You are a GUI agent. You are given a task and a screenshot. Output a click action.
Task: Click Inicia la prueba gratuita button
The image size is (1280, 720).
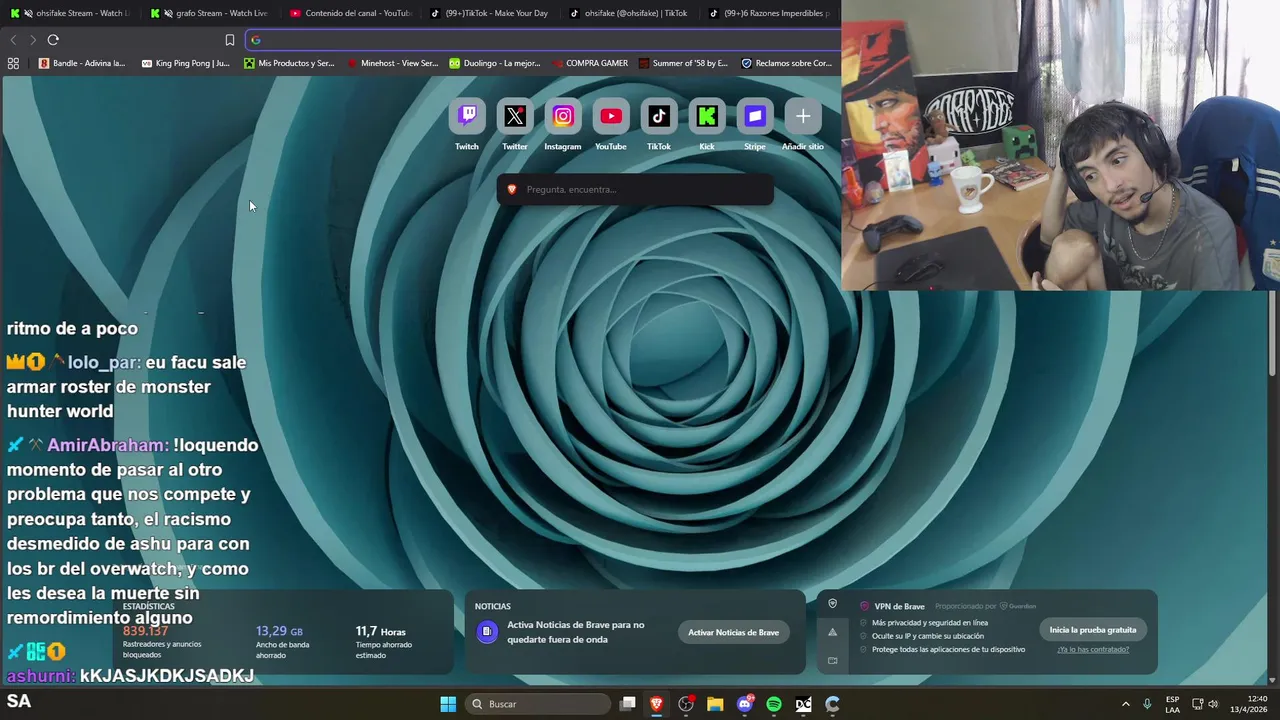coord(1093,630)
